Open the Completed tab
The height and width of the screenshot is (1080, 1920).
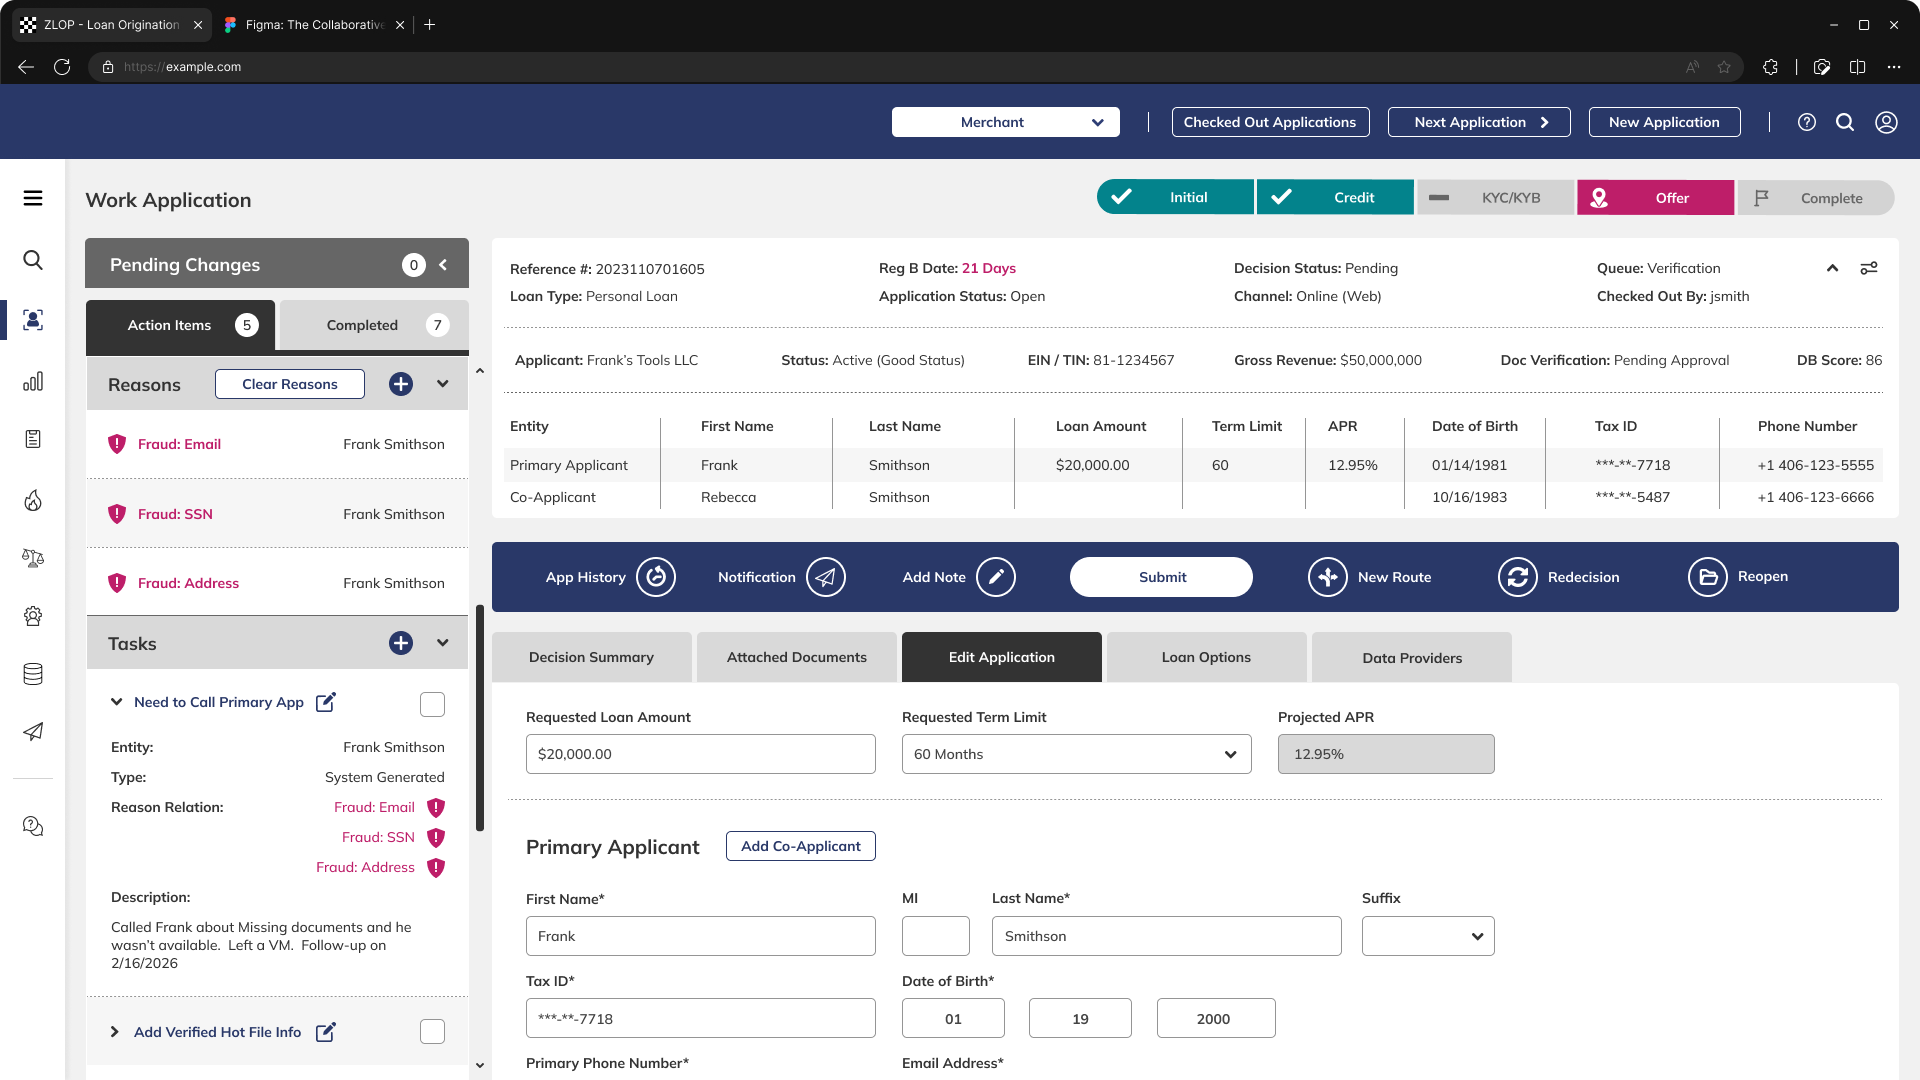pos(374,325)
